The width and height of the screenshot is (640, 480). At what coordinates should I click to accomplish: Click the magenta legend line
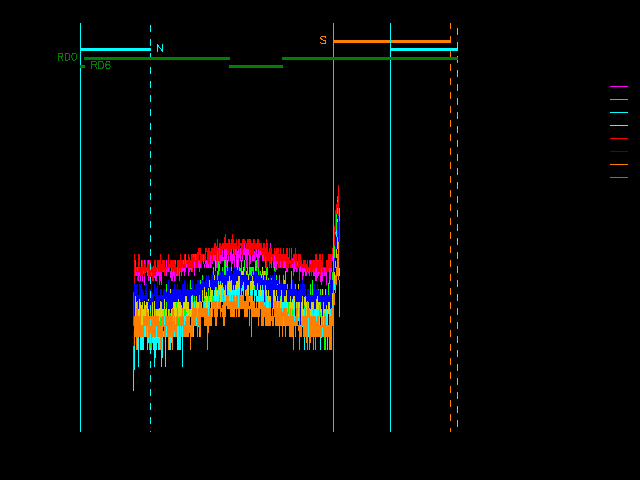619,87
